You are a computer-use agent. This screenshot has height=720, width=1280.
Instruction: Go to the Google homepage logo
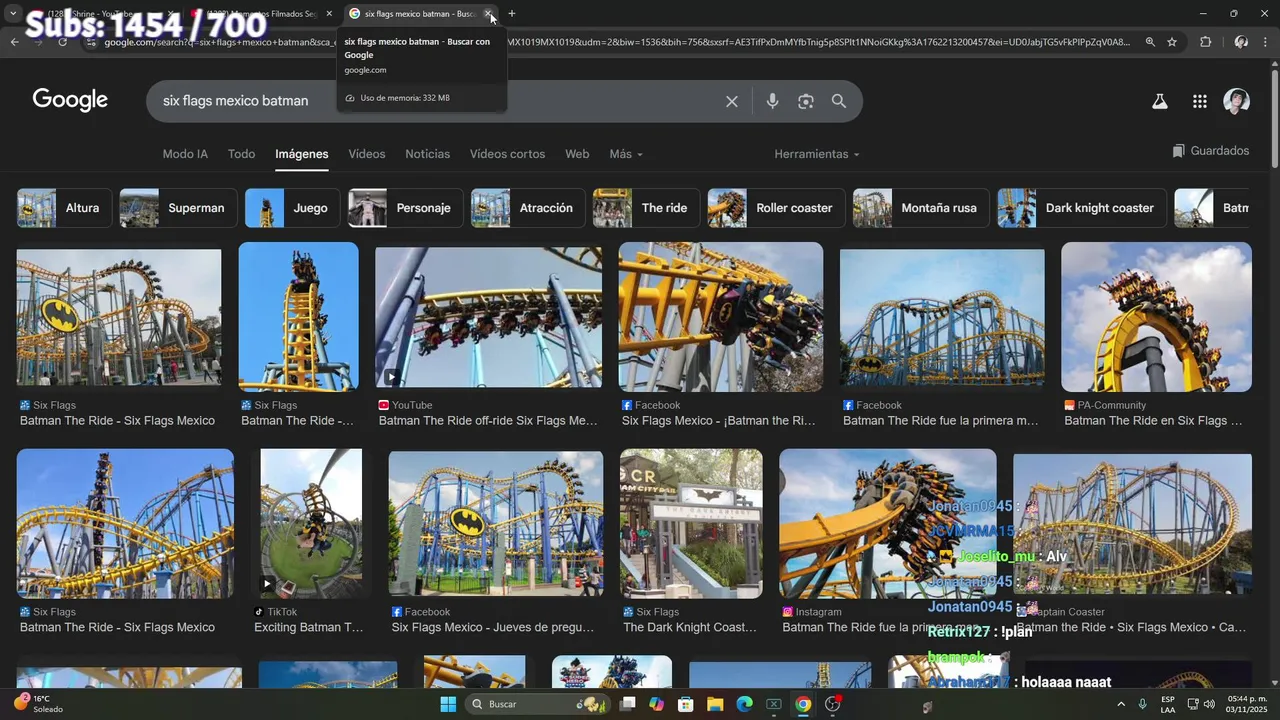coord(70,100)
